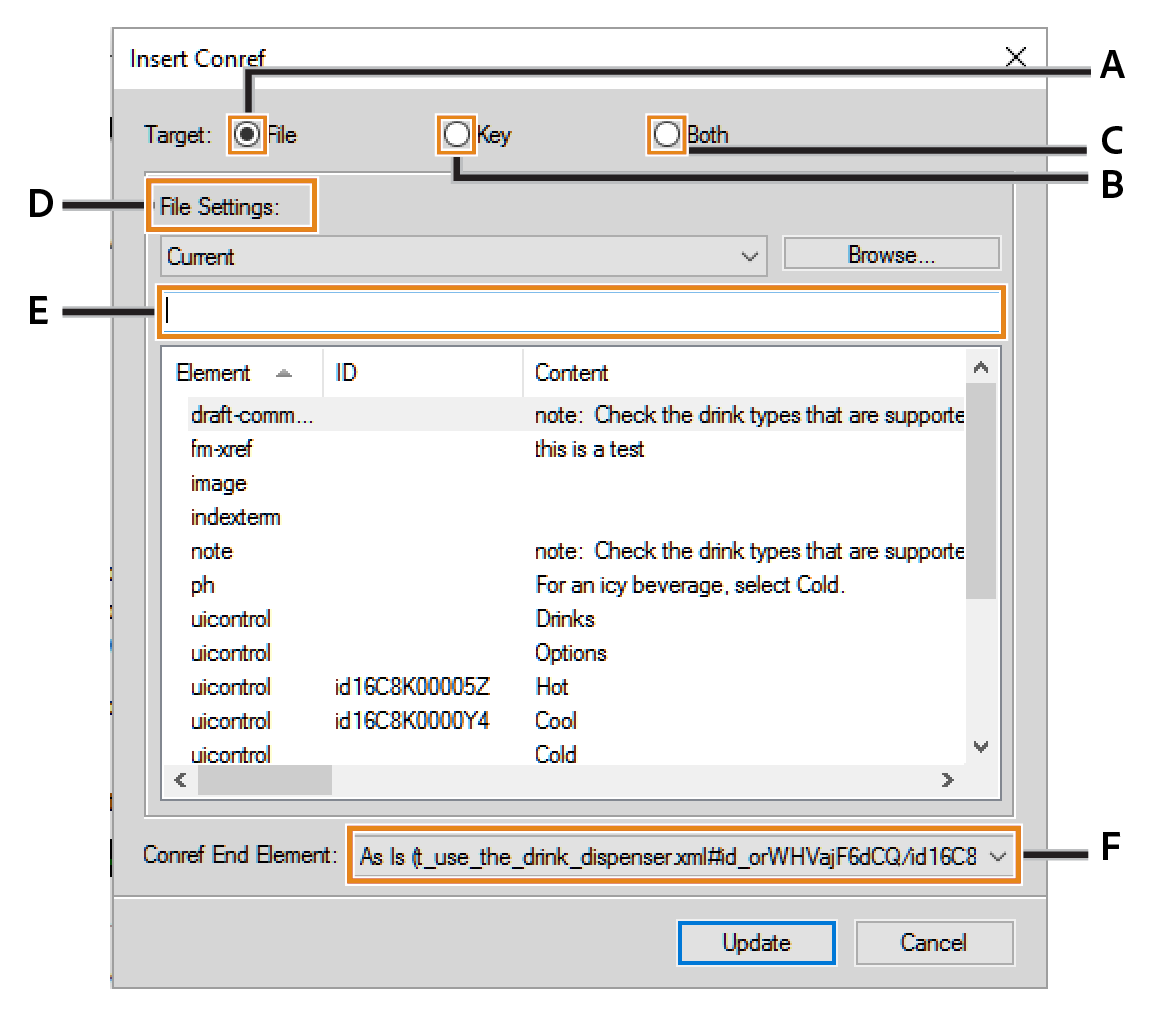Select the Key target radio button
Viewport: 1167px width, 1017px height.
click(456, 133)
